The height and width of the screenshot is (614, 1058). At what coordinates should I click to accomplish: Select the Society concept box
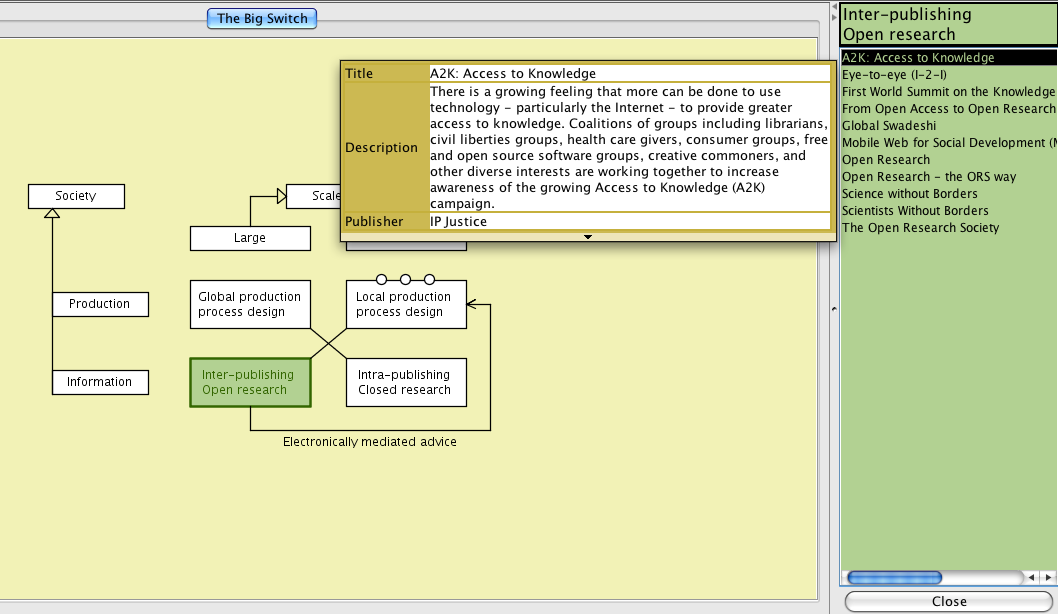pyautogui.click(x=76, y=196)
